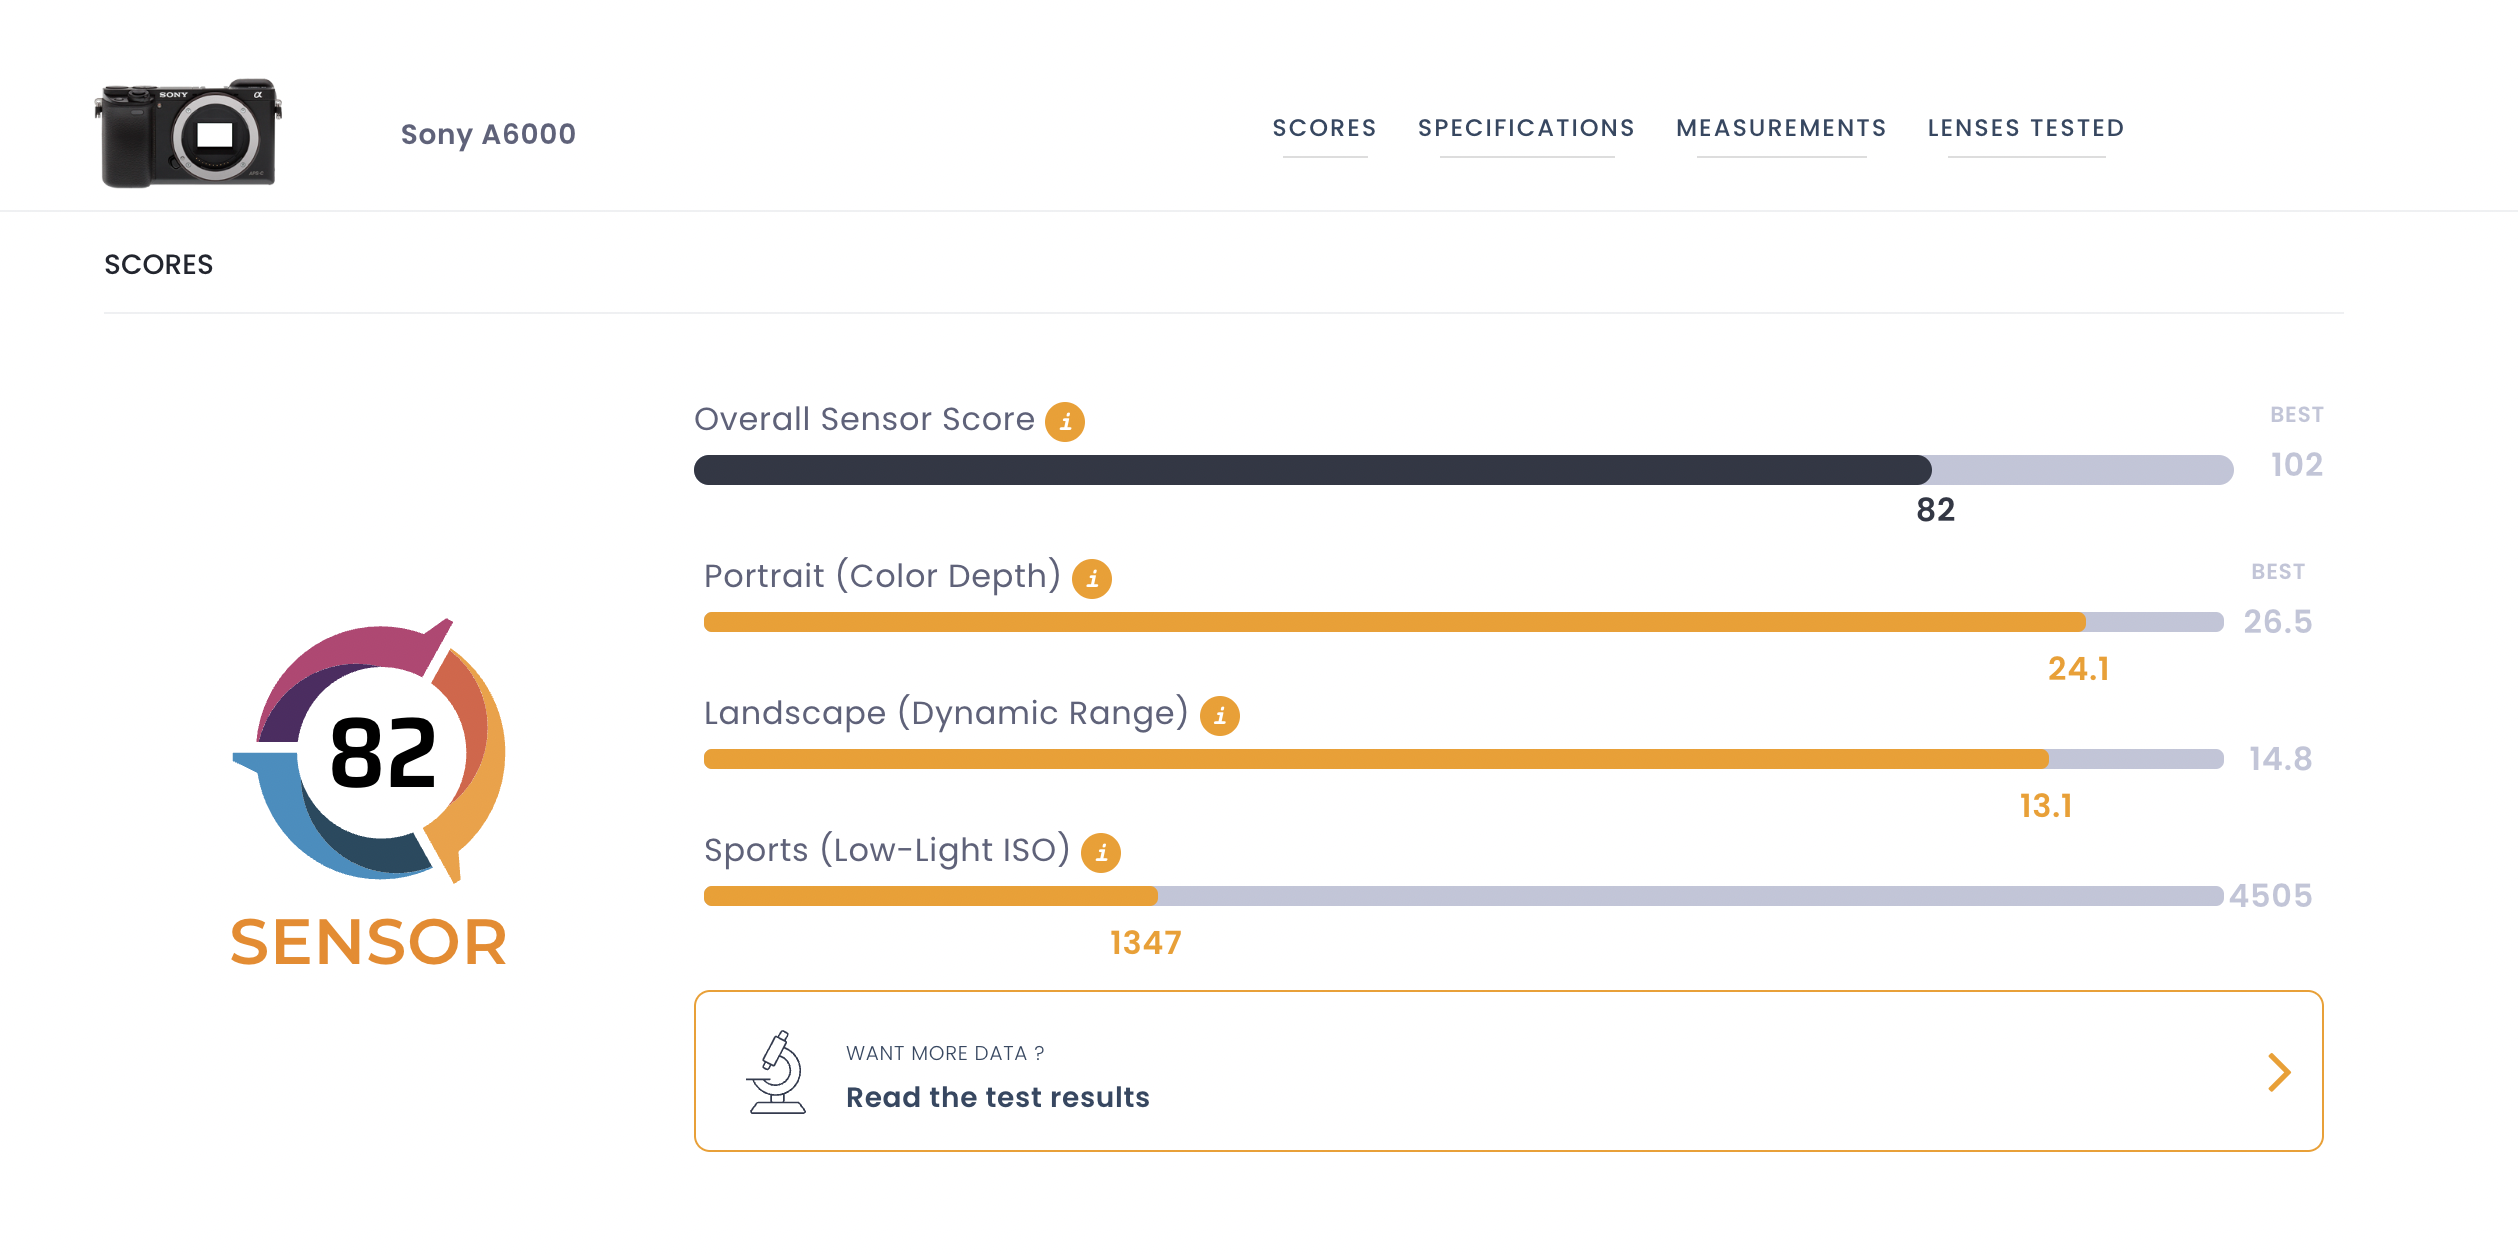Click the circular 82 sensor score badge
Viewport: 2518px width, 1254px height.
[x=382, y=752]
